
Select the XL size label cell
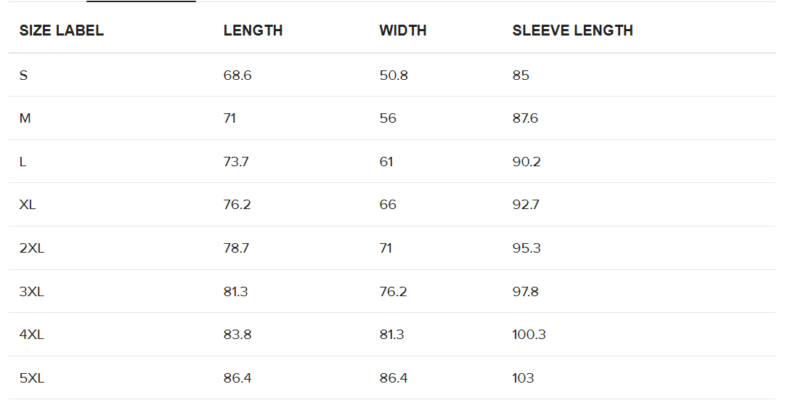(28, 205)
